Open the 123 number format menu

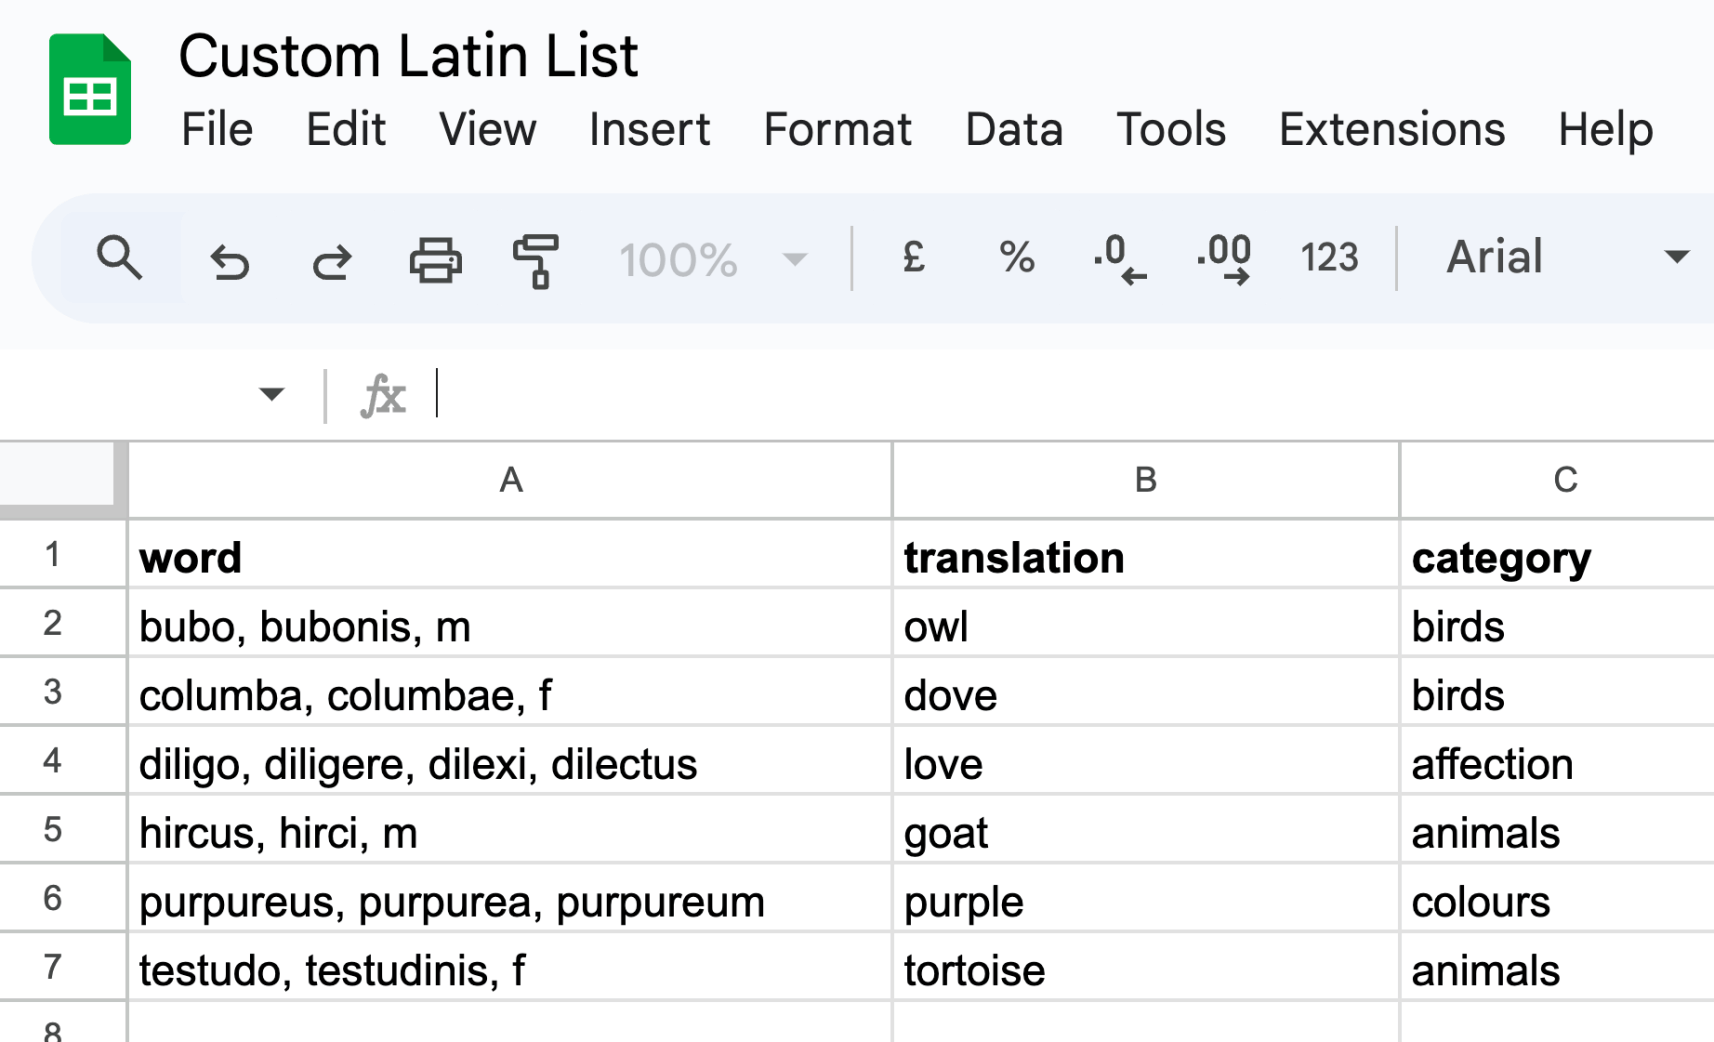(x=1328, y=259)
